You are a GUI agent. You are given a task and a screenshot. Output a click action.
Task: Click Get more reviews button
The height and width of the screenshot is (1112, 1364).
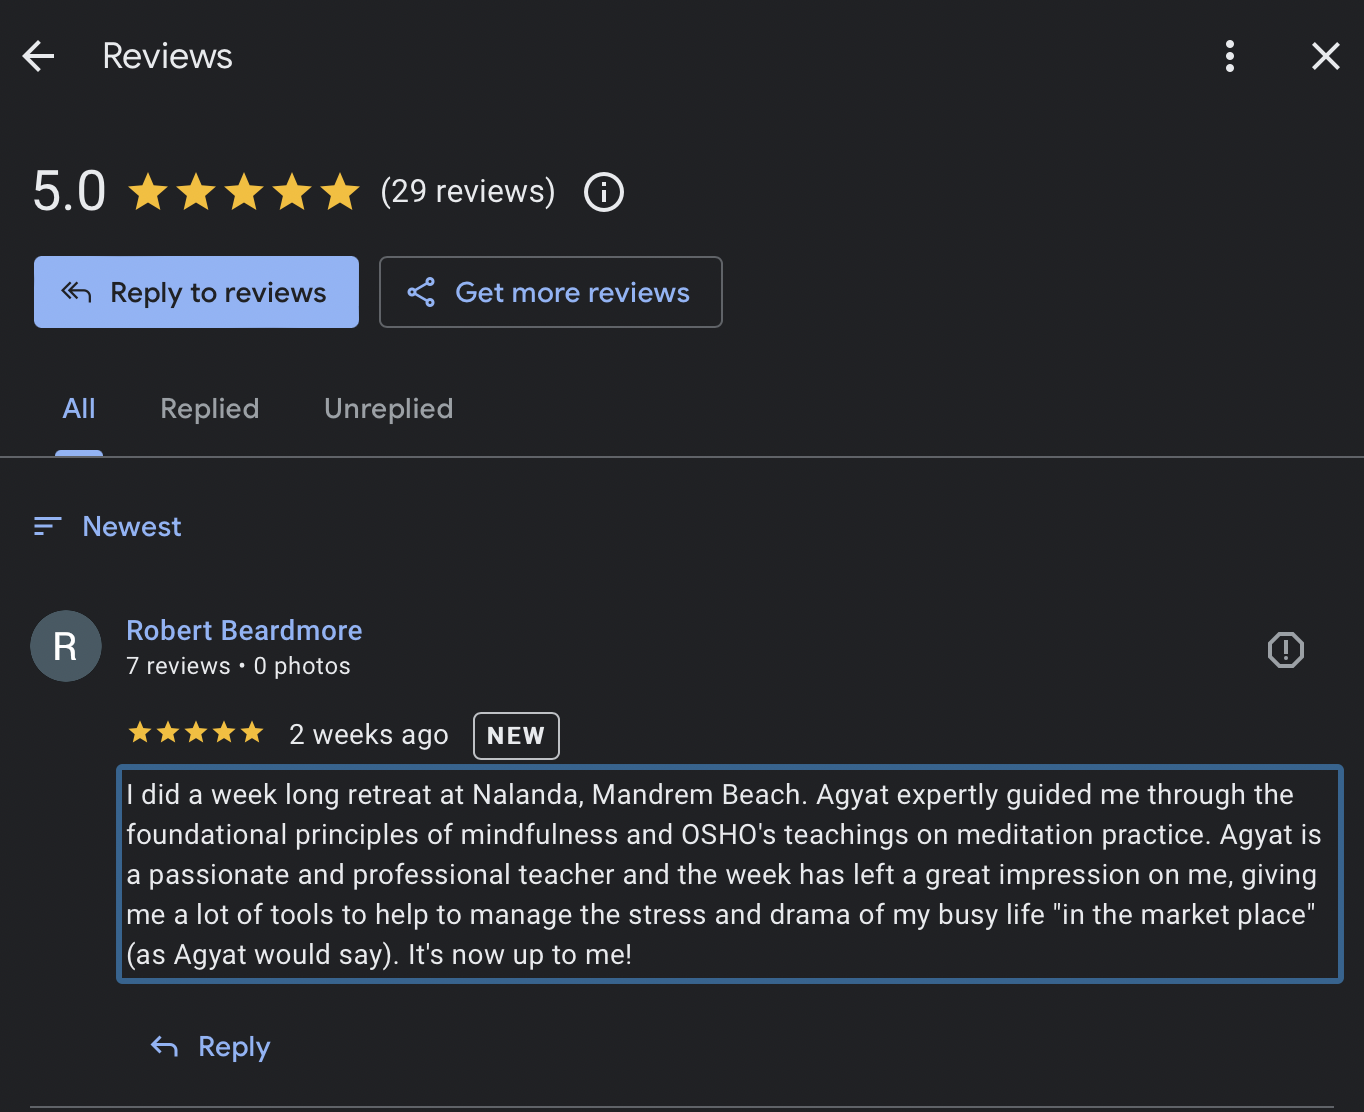tap(551, 292)
